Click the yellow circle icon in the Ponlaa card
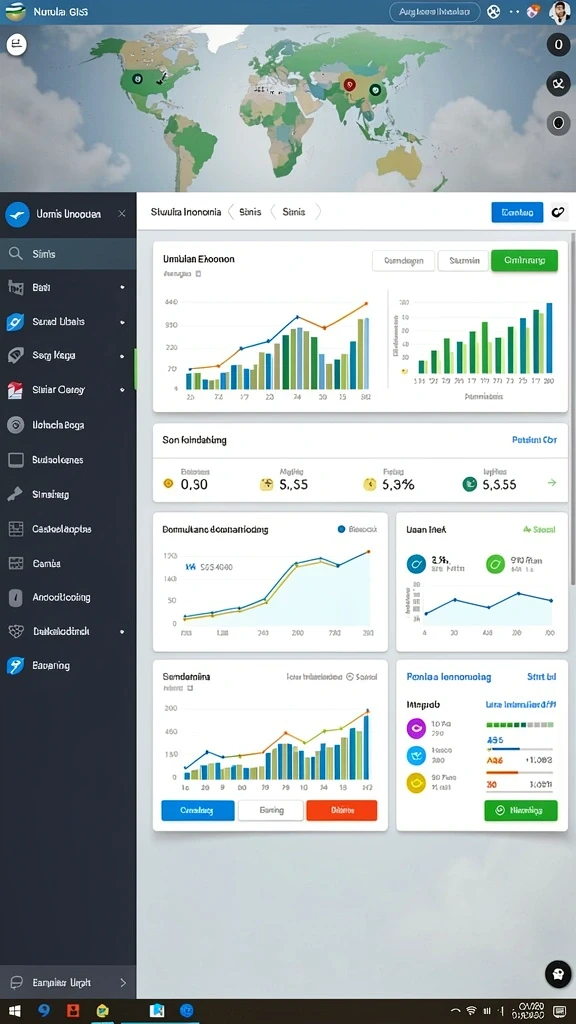576x1024 pixels. (x=416, y=782)
